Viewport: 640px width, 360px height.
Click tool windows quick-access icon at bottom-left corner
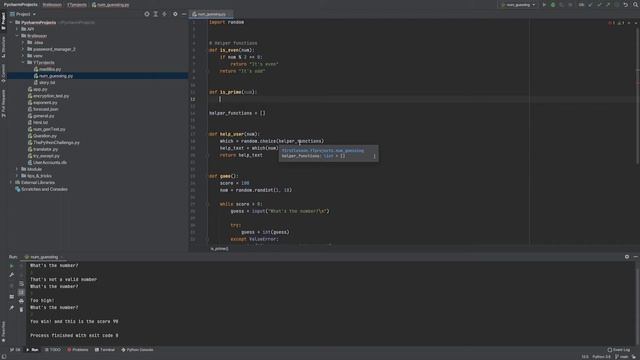pyautogui.click(x=3, y=356)
